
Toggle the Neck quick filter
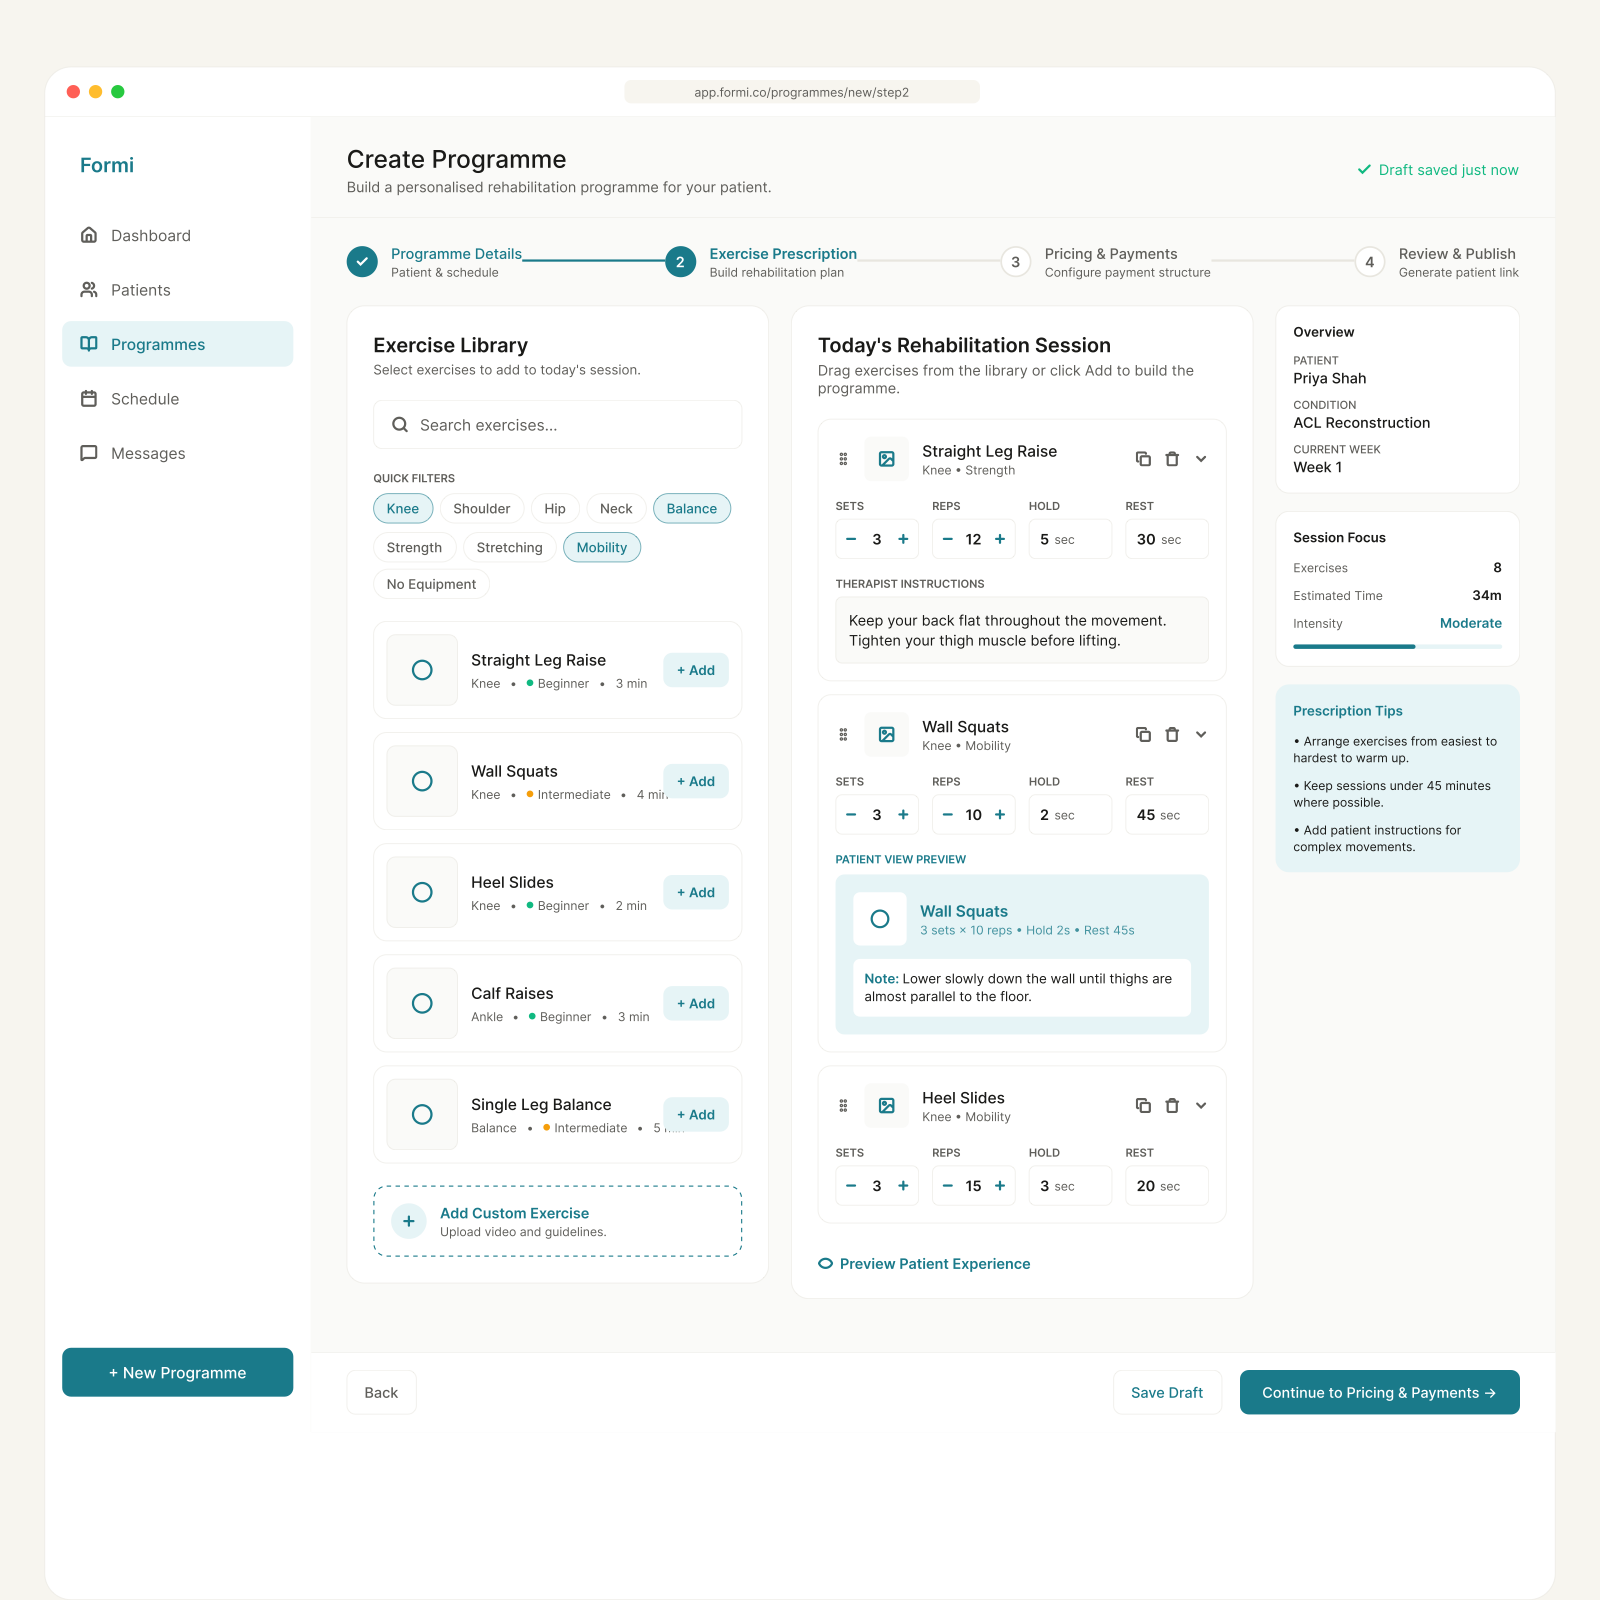616,509
